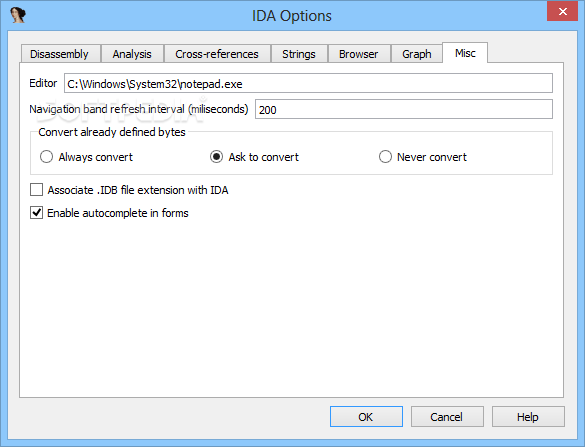Close the IDA Options dialog
This screenshot has width=585, height=447.
pyautogui.click(x=562, y=12)
